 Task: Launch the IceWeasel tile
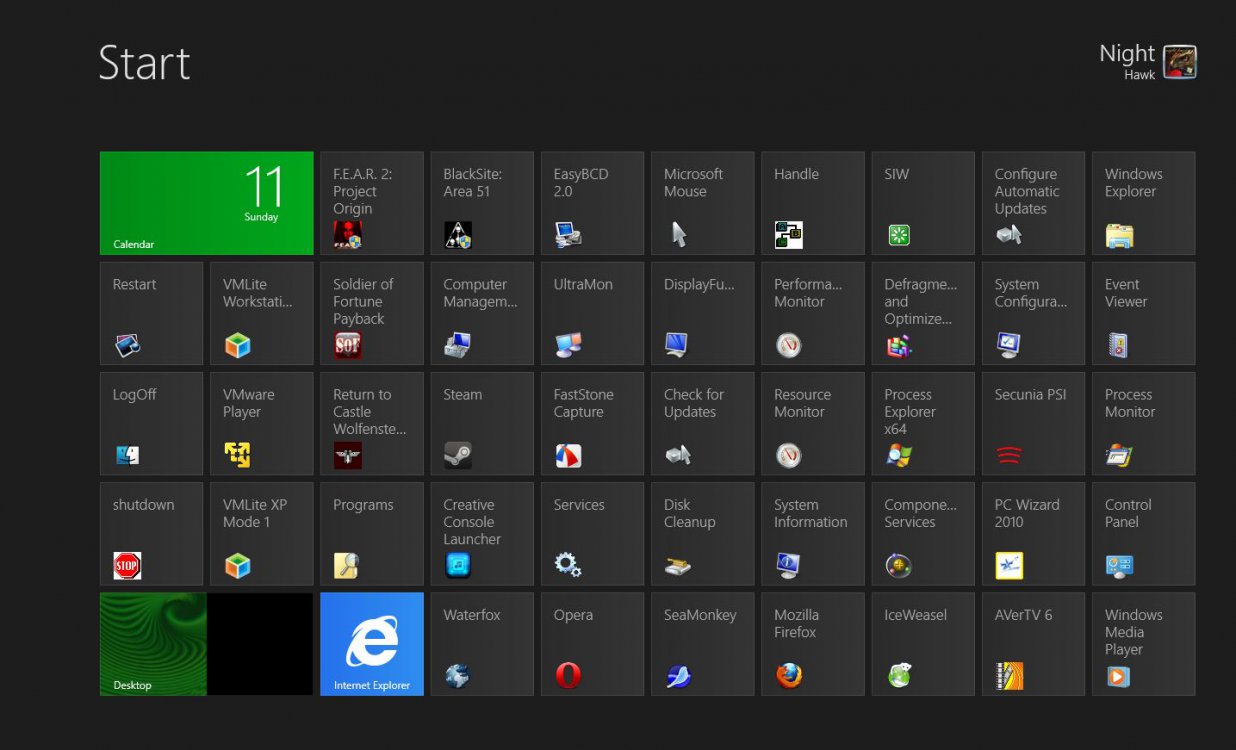(923, 644)
